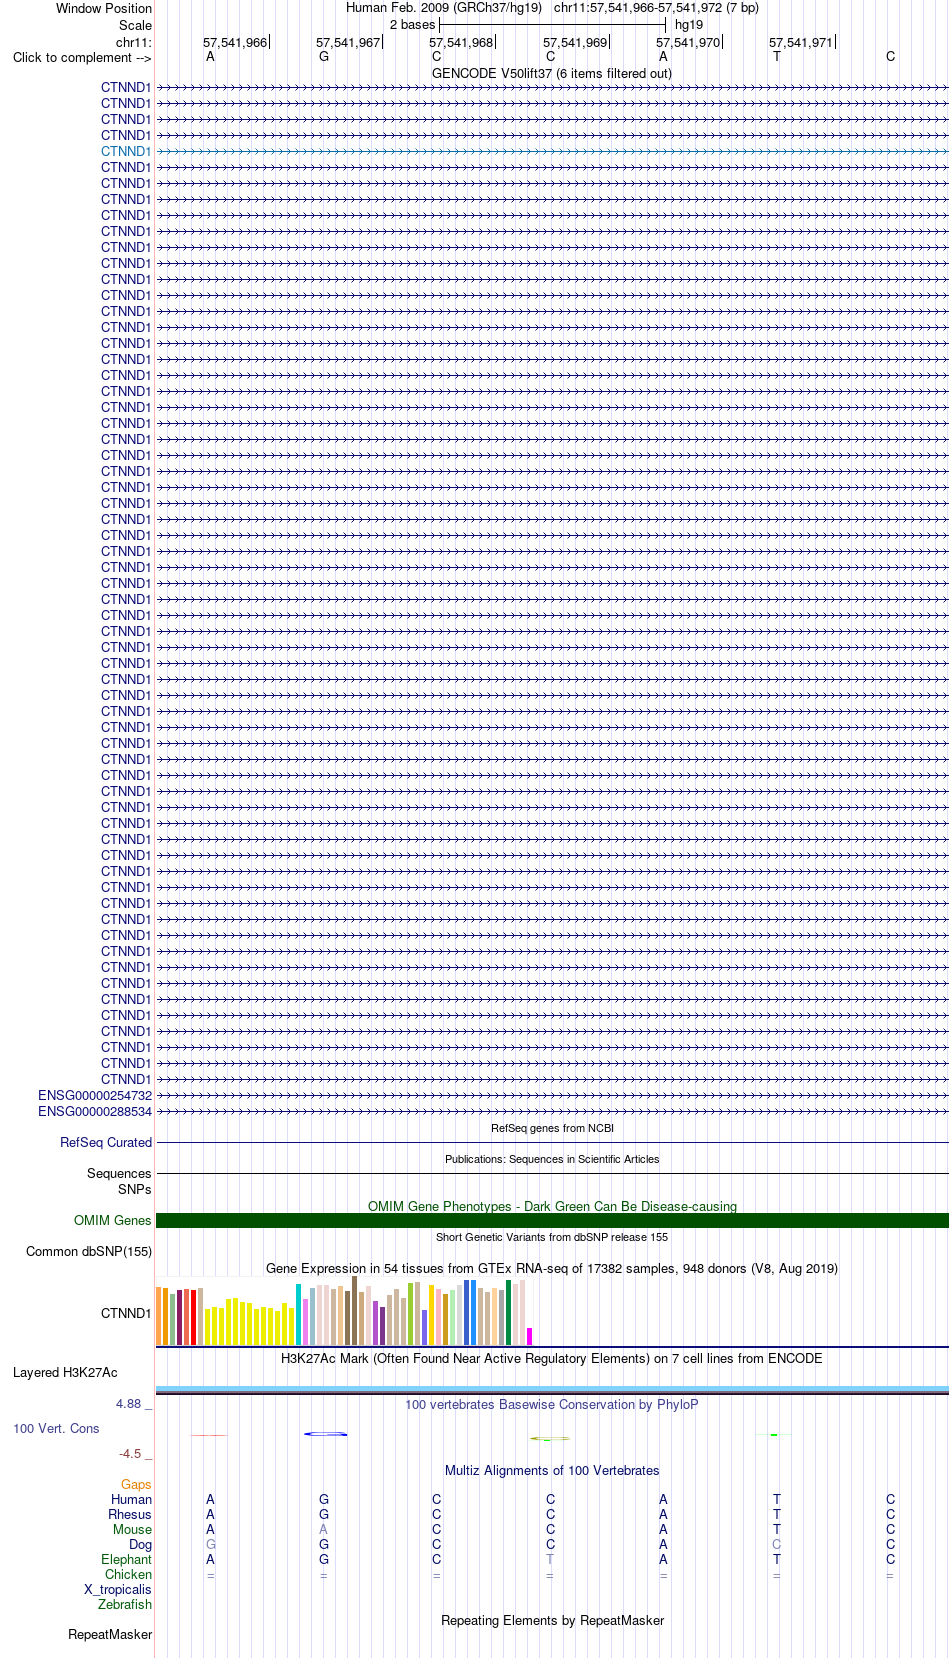Click the 57,541,970 position marker
Image resolution: width=950 pixels, height=1658 pixels.
pyautogui.click(x=688, y=42)
